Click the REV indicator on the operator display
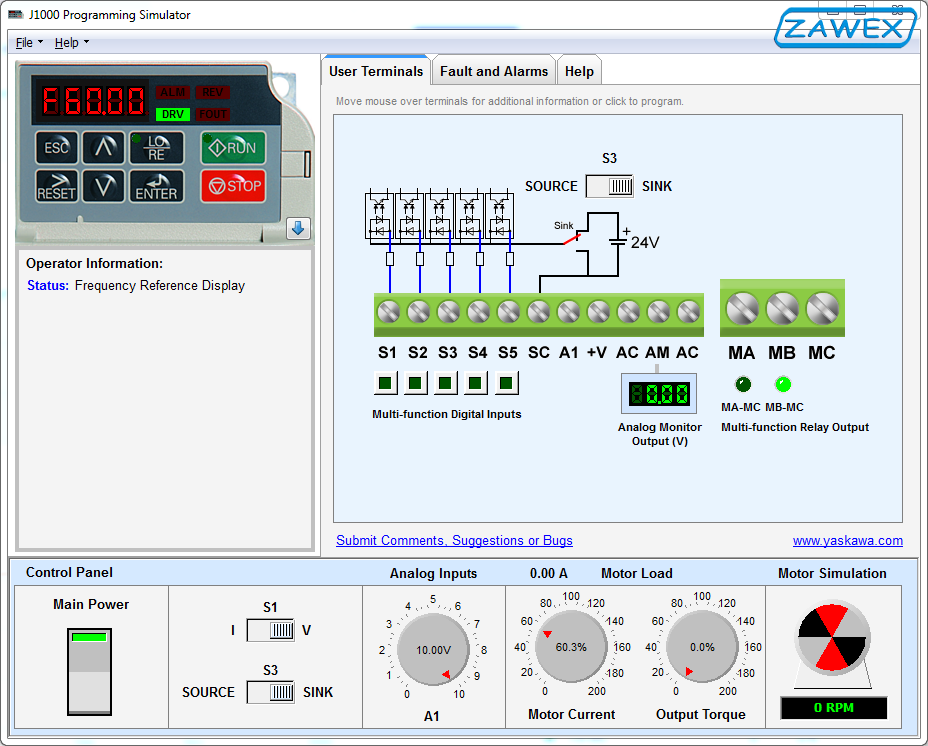This screenshot has height=746, width=928. (212, 92)
